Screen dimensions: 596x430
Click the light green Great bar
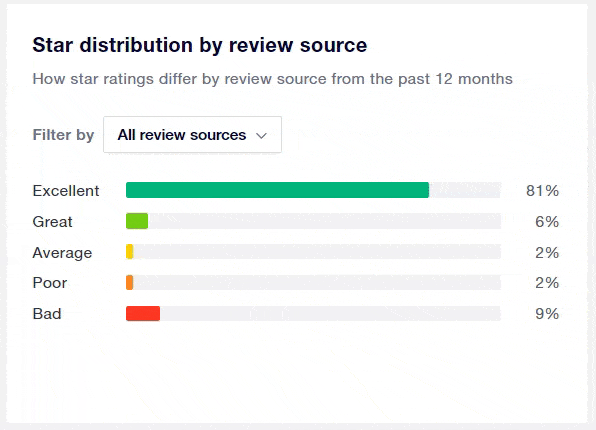137,221
